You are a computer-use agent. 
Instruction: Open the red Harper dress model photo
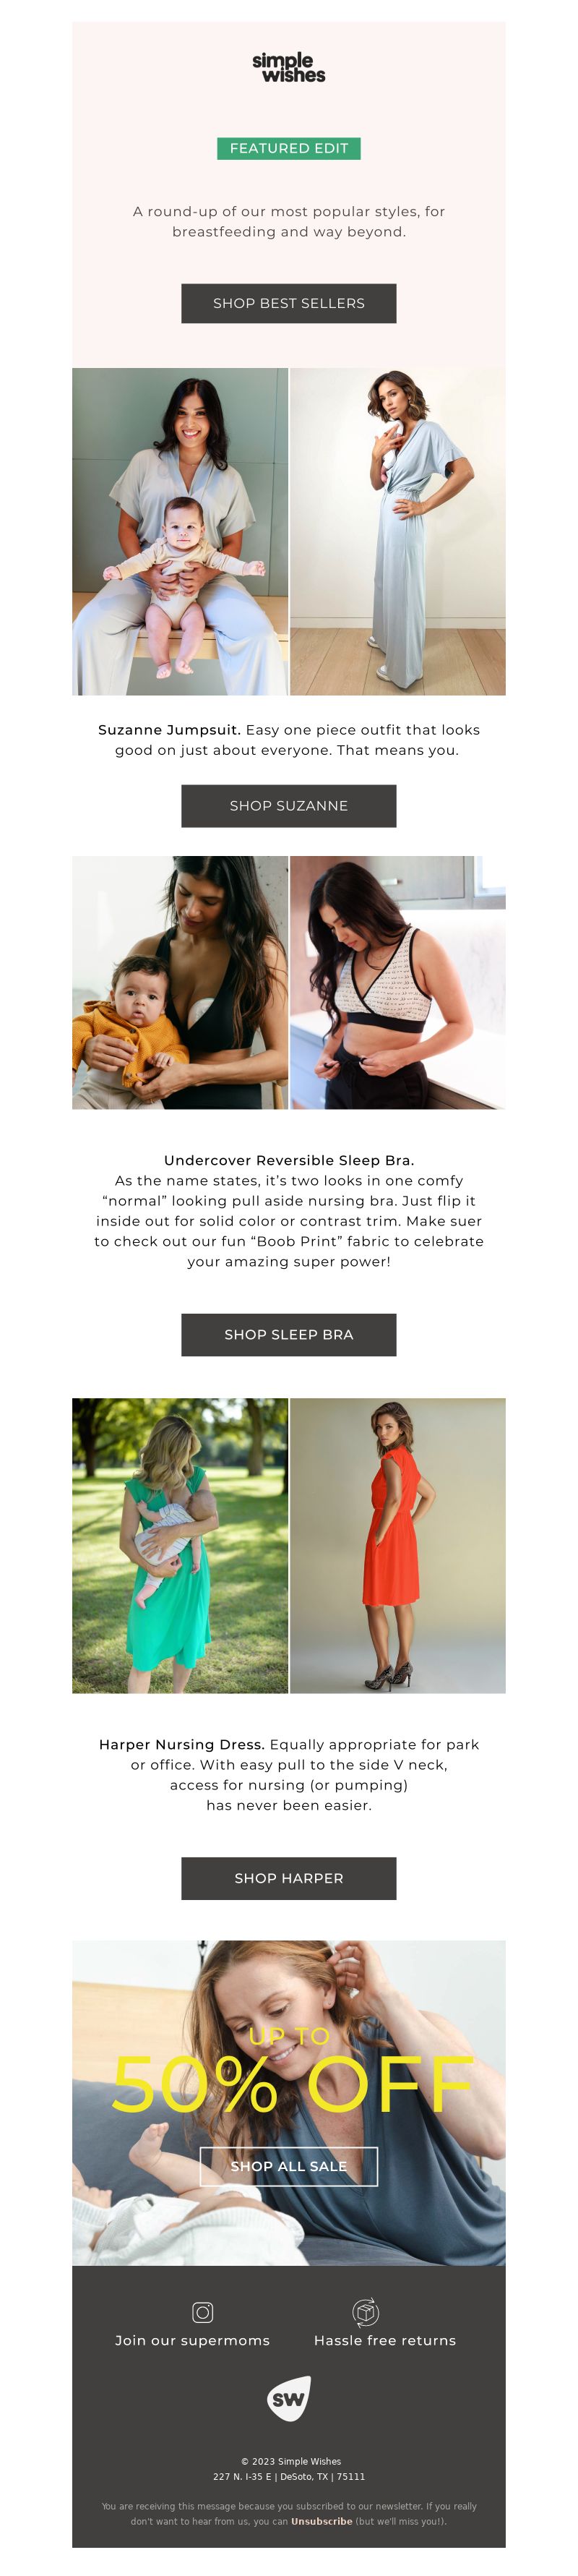pyautogui.click(x=398, y=1545)
